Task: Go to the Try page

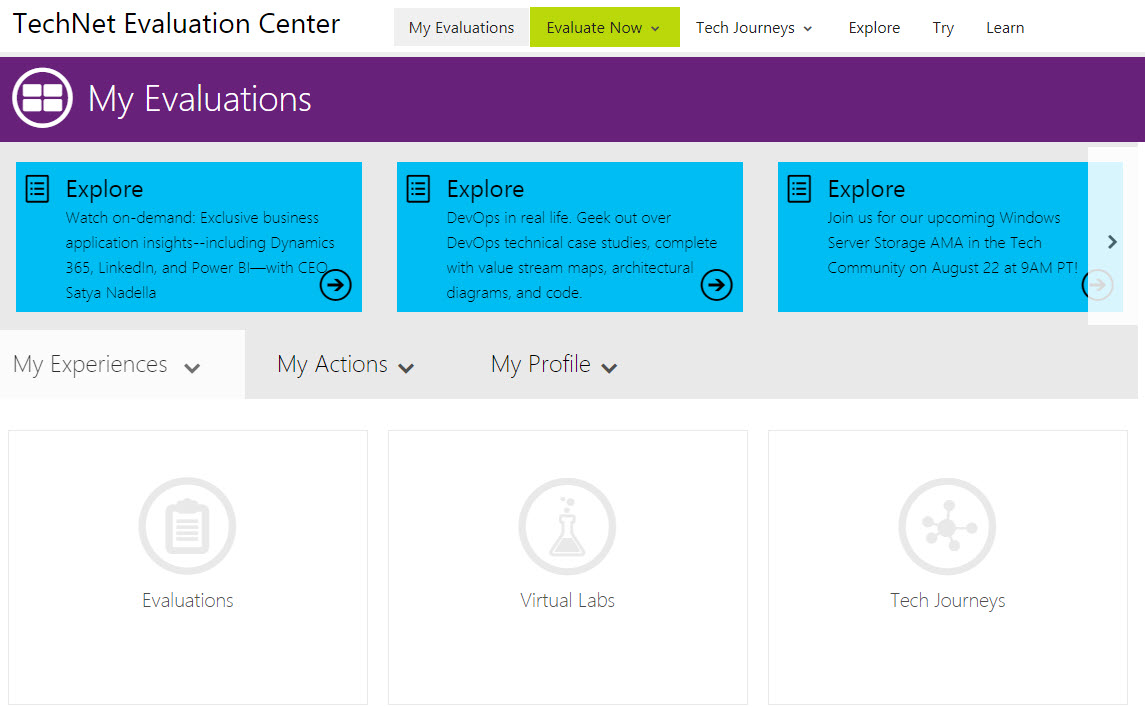Action: 943,28
